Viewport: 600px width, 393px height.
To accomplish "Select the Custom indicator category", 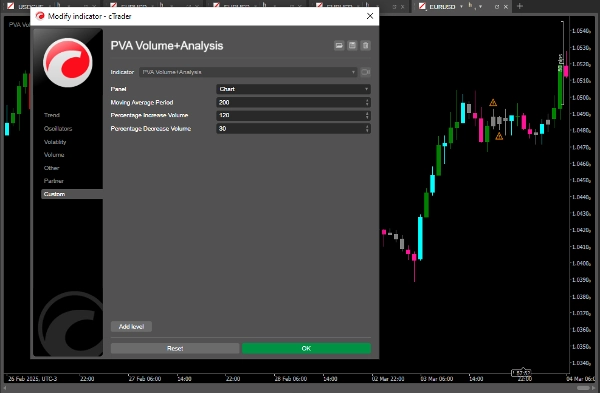I will pyautogui.click(x=72, y=194).
